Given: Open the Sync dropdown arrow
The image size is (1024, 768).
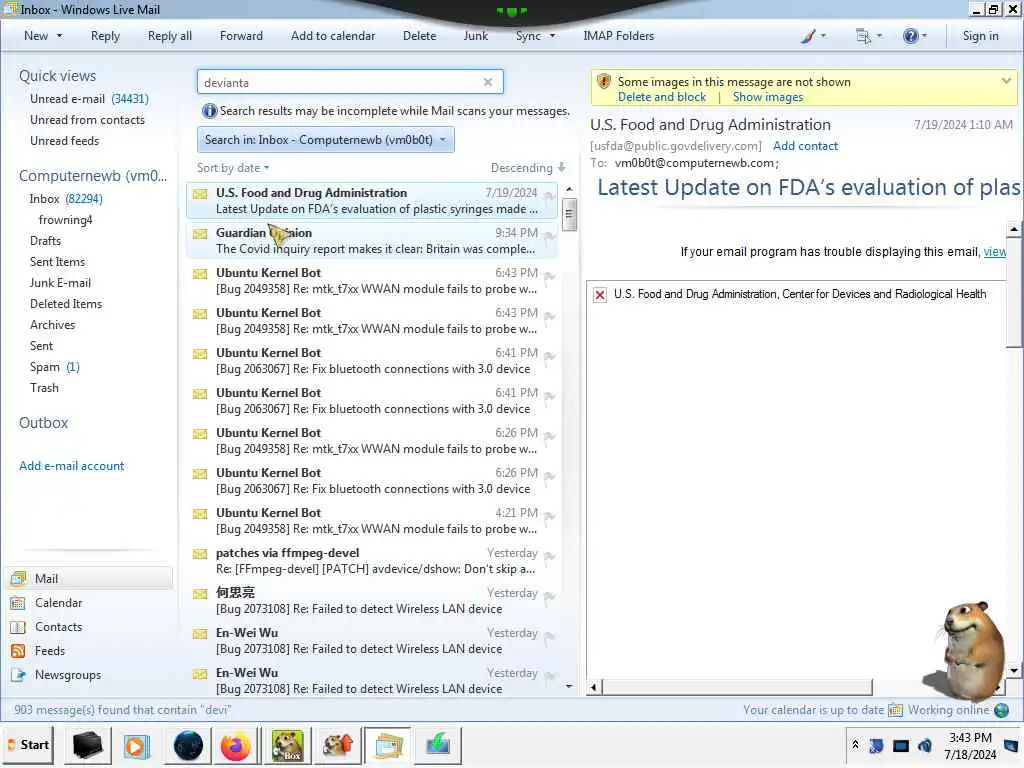Looking at the screenshot, I should [x=552, y=36].
